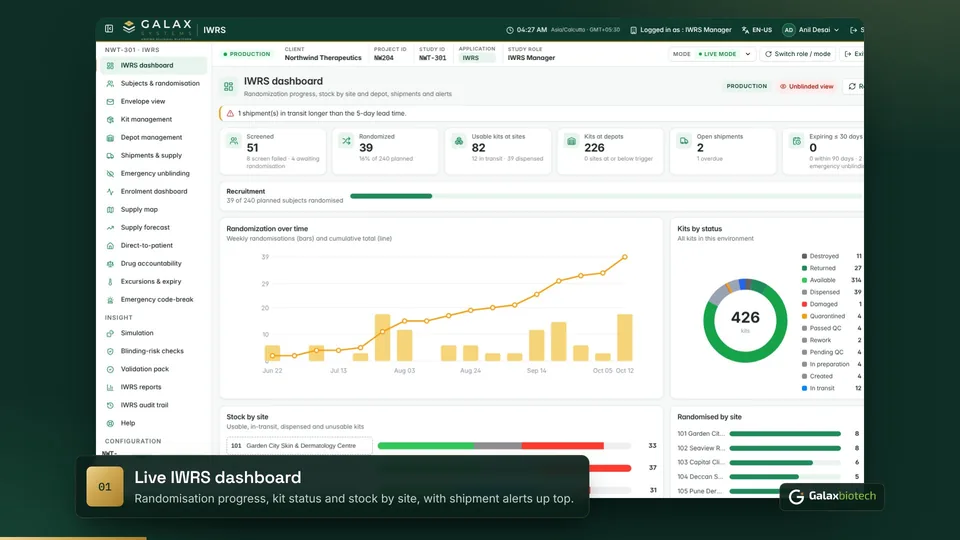Click the Available legend entry
Viewport: 960px width, 540px height.
click(x=831, y=280)
